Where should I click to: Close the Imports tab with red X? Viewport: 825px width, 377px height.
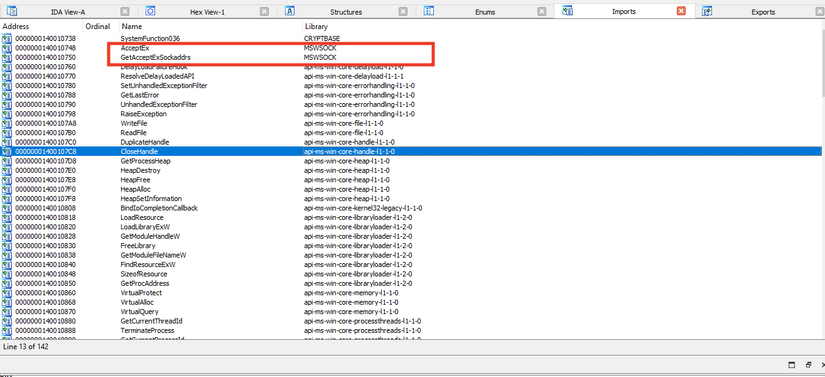[681, 12]
